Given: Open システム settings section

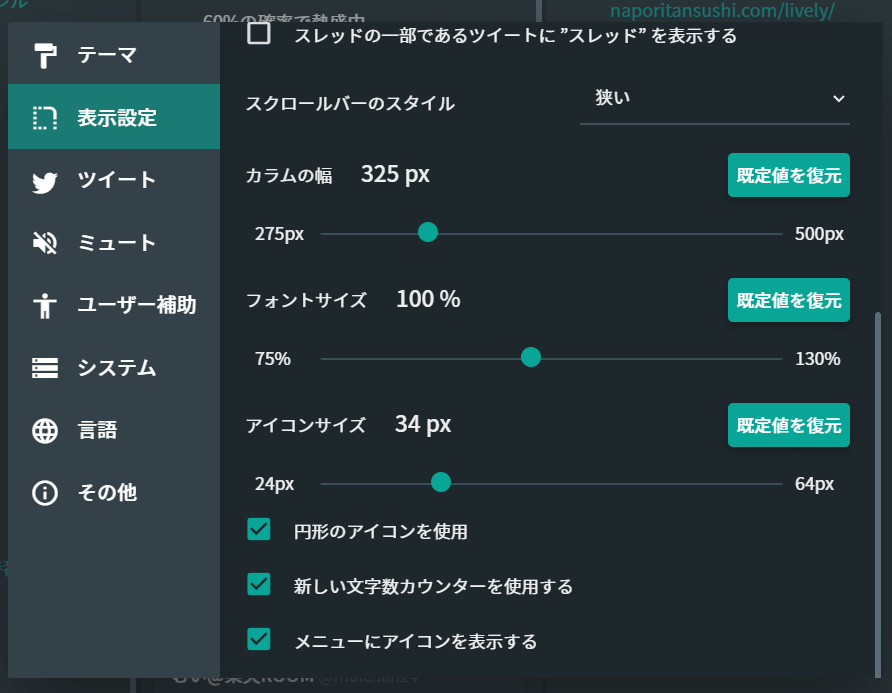Looking at the screenshot, I should pyautogui.click(x=114, y=368).
